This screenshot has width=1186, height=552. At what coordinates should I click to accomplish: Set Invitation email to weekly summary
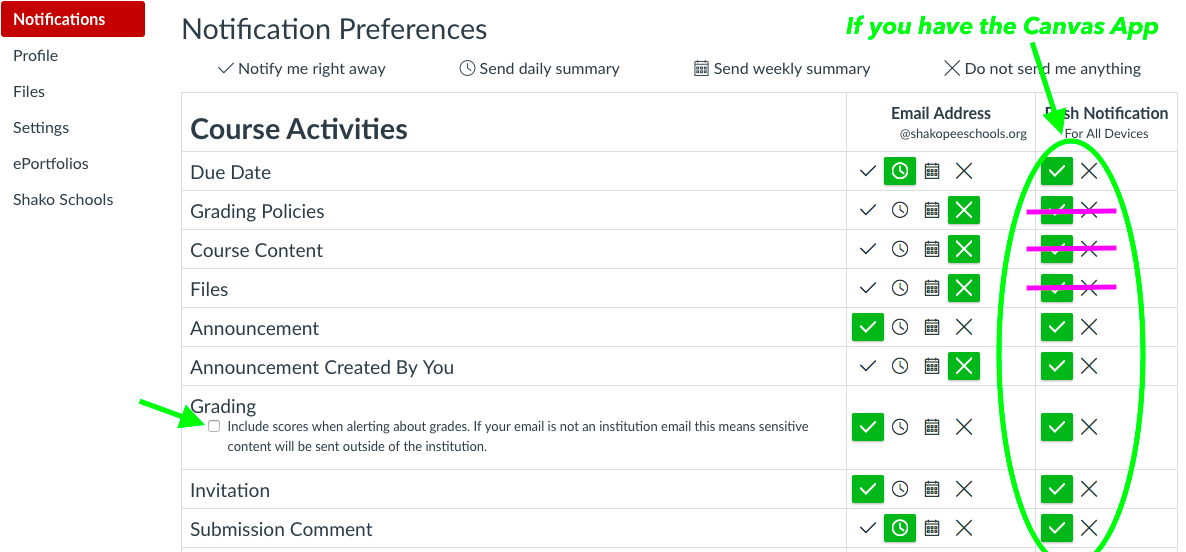coord(932,490)
